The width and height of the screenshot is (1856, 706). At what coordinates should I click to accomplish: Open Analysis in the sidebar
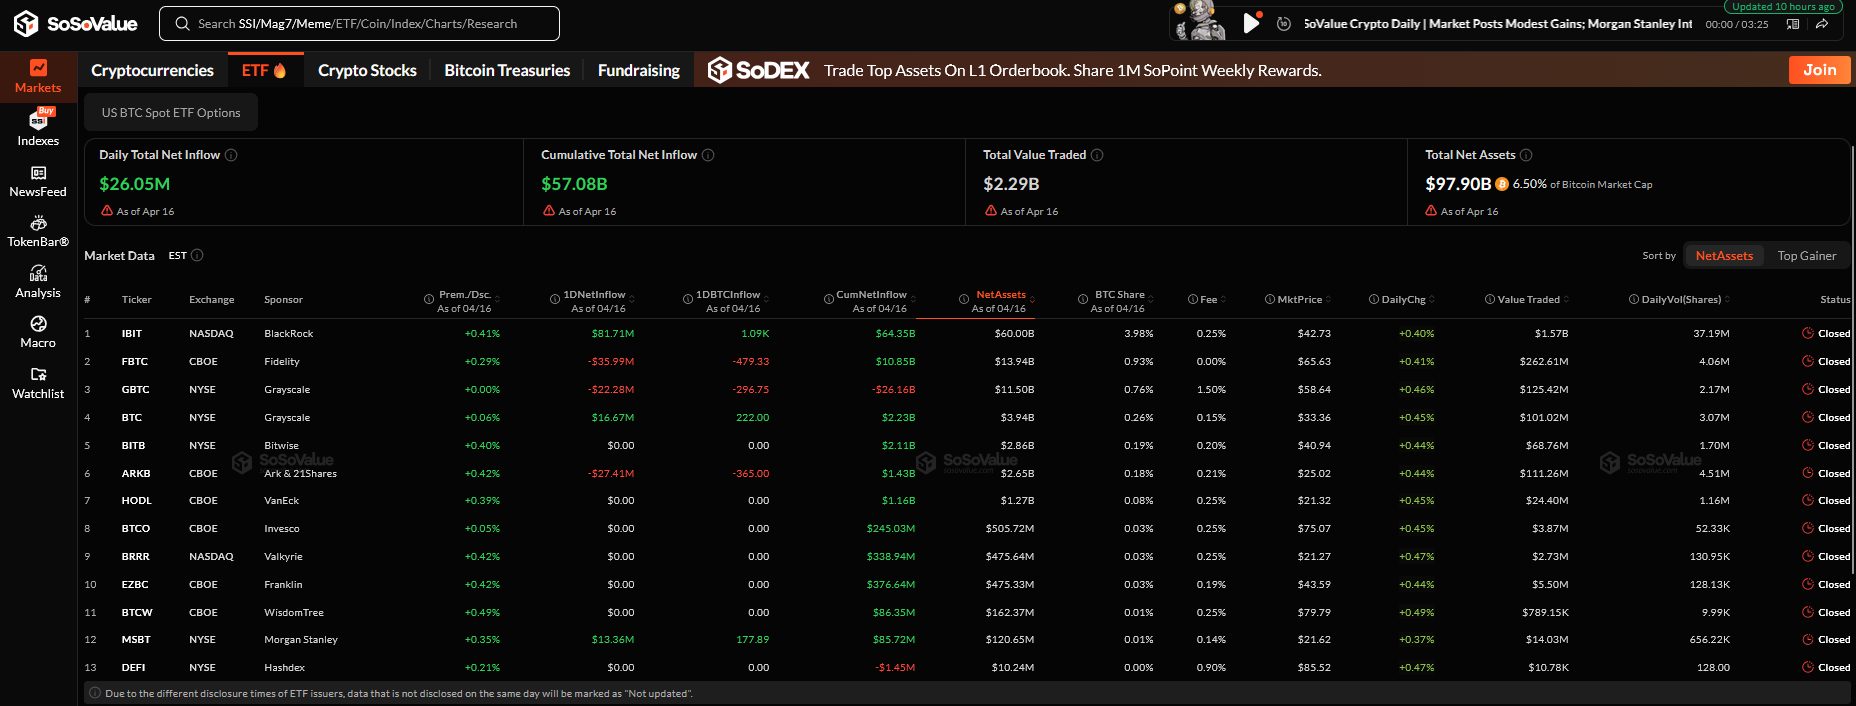[38, 282]
